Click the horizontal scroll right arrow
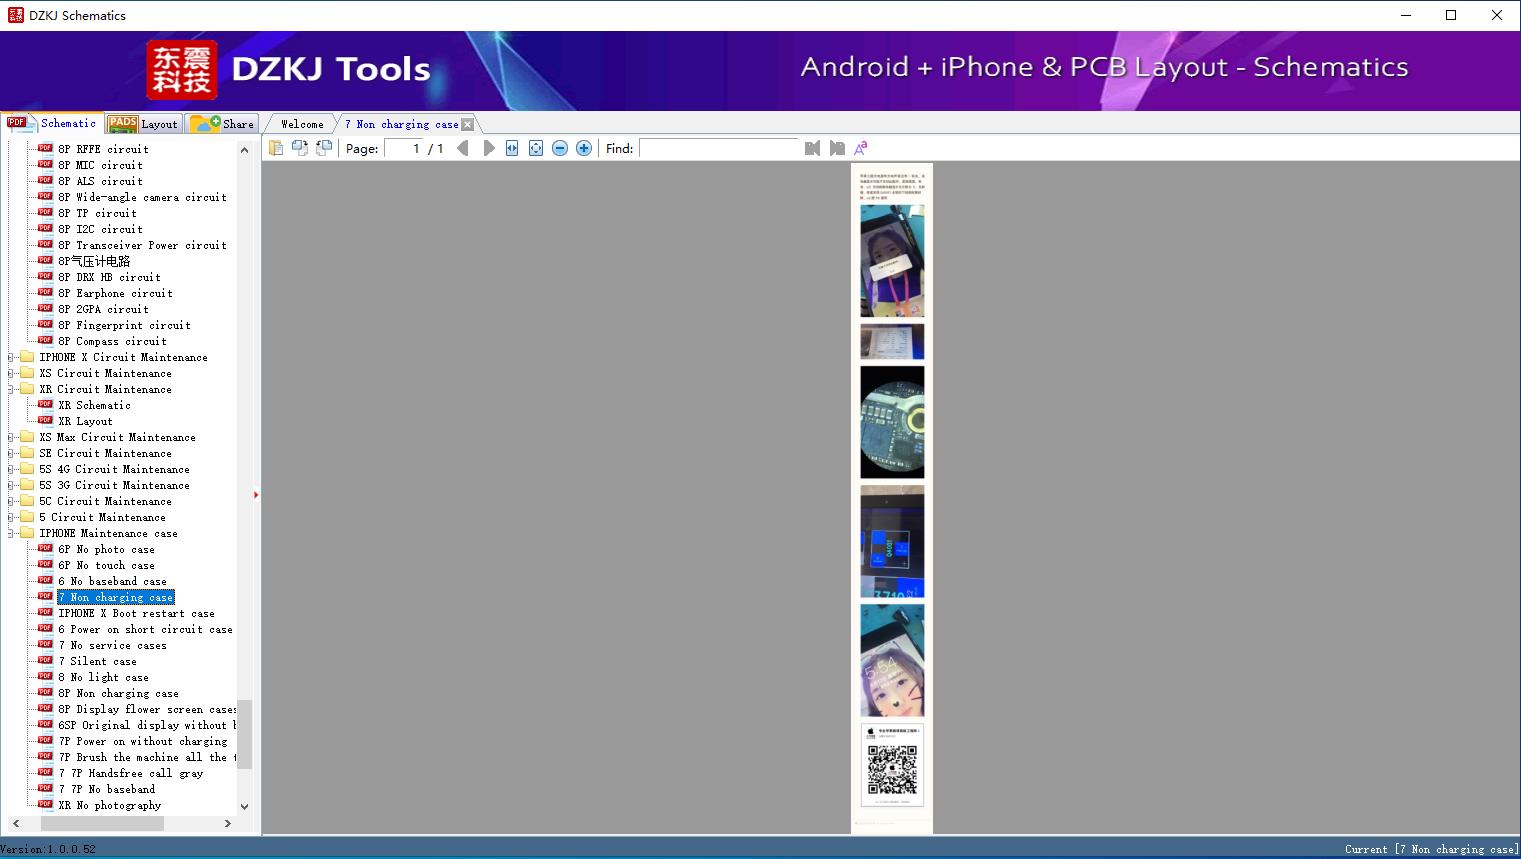Viewport: 1521px width, 859px height. tap(228, 823)
